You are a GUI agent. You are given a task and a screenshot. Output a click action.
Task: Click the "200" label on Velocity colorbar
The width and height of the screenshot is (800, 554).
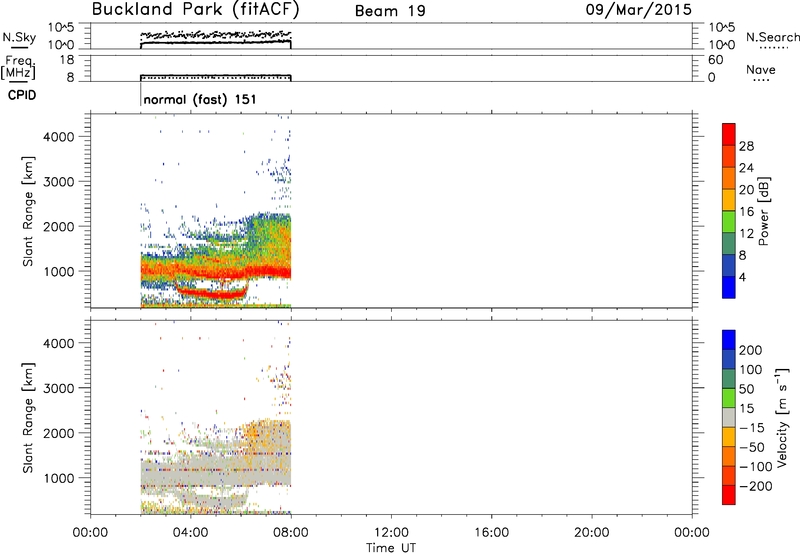[x=751, y=350]
